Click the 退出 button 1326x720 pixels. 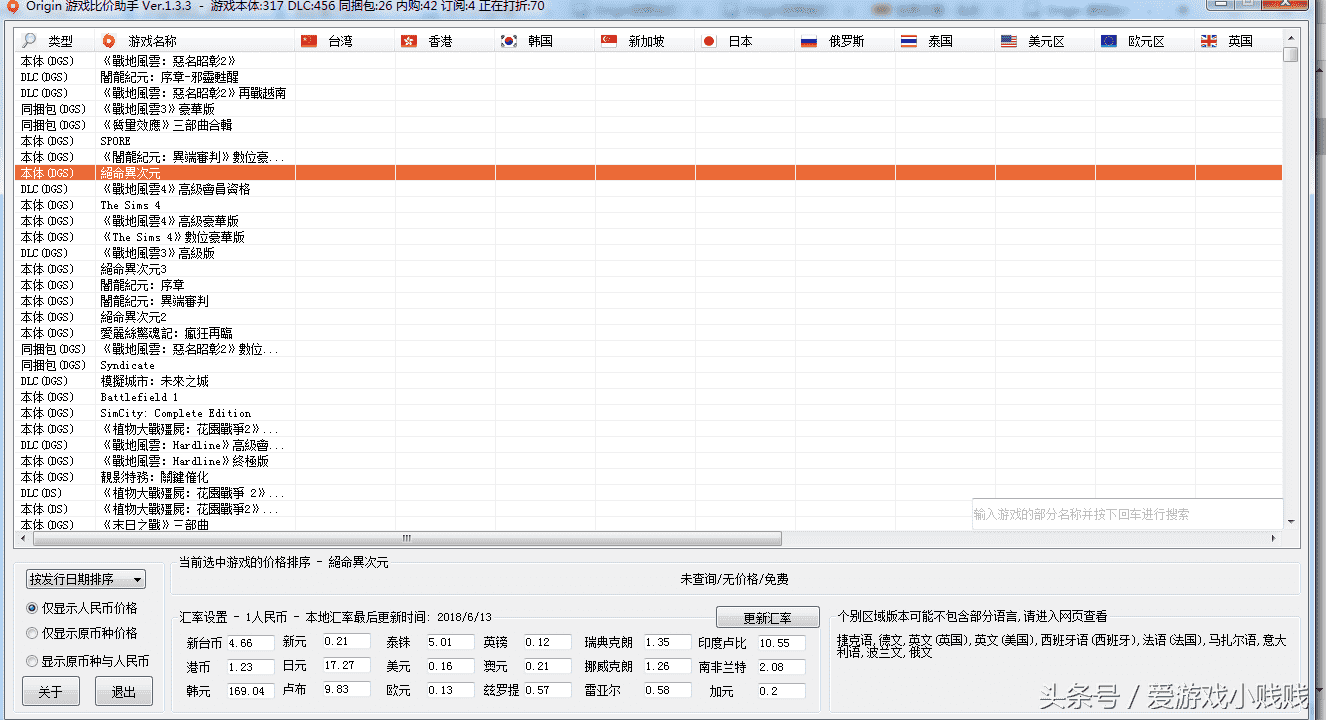124,692
